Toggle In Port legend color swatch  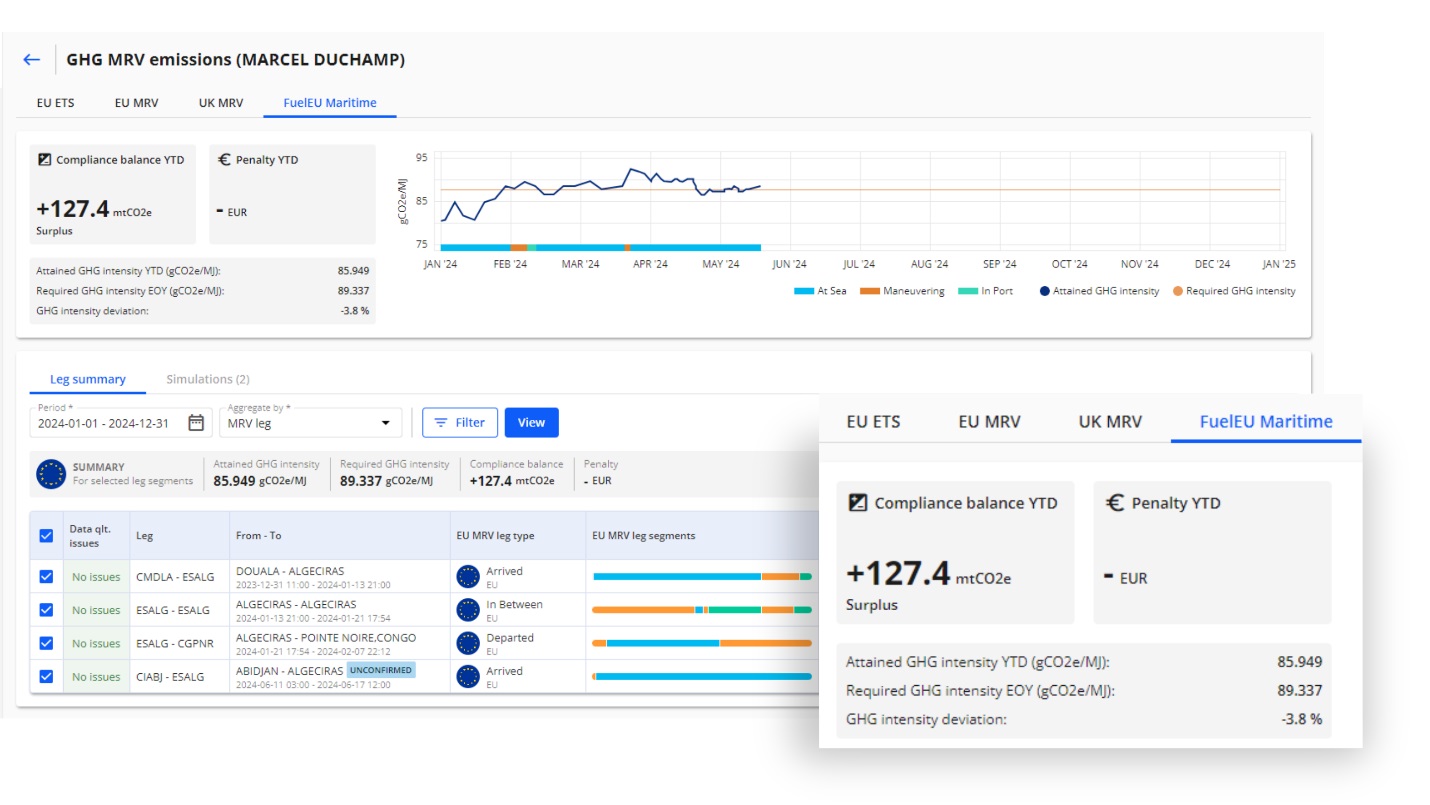pyautogui.click(x=968, y=291)
